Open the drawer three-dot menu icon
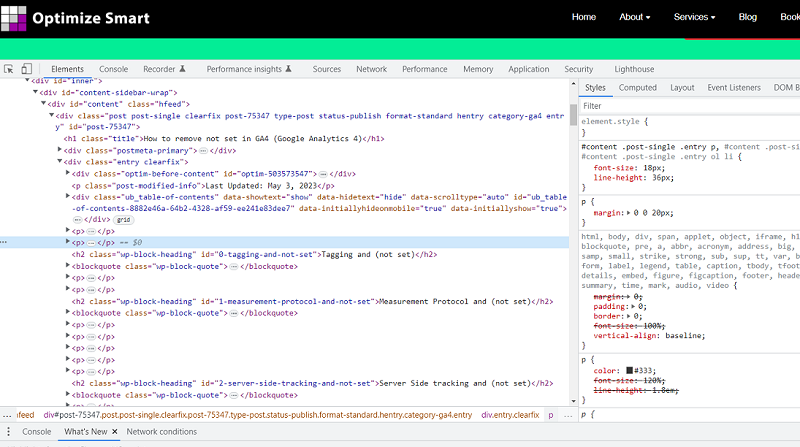800x447 pixels. 8,432
